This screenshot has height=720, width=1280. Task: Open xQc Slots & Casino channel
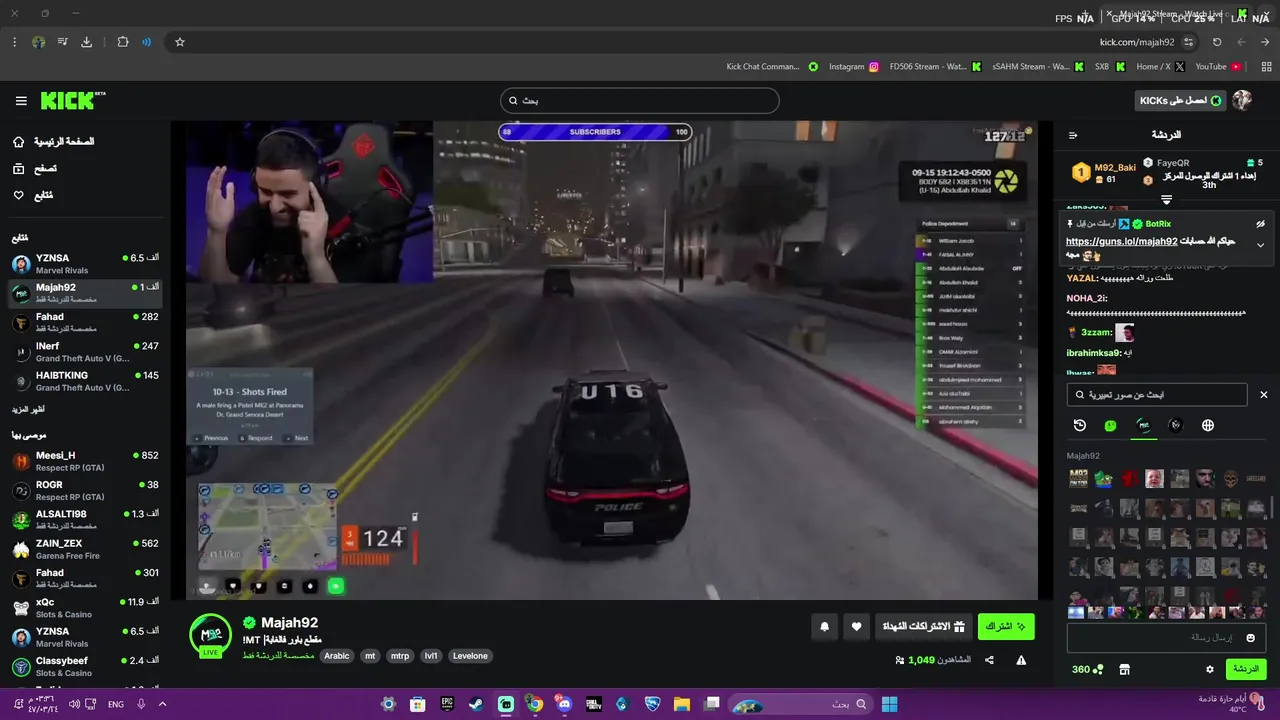pyautogui.click(x=85, y=608)
